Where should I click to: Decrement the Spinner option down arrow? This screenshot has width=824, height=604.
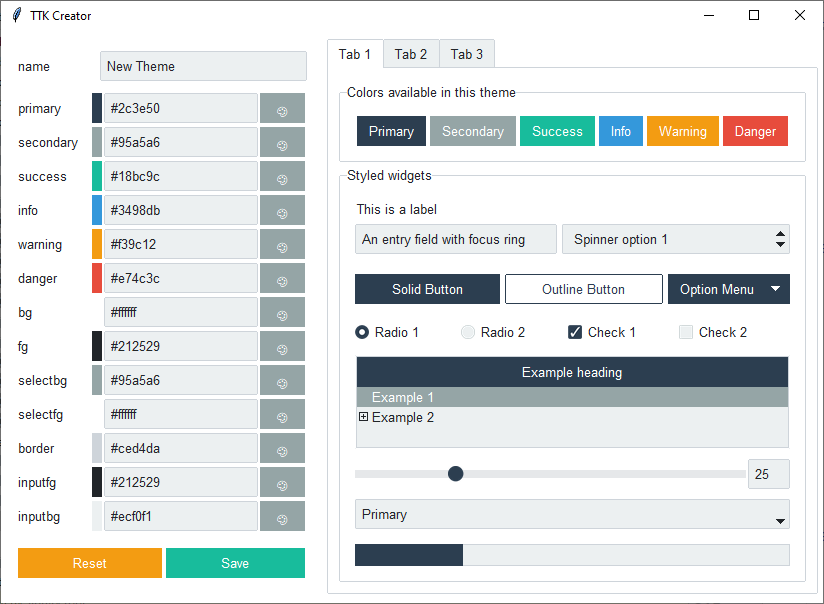[780, 244]
